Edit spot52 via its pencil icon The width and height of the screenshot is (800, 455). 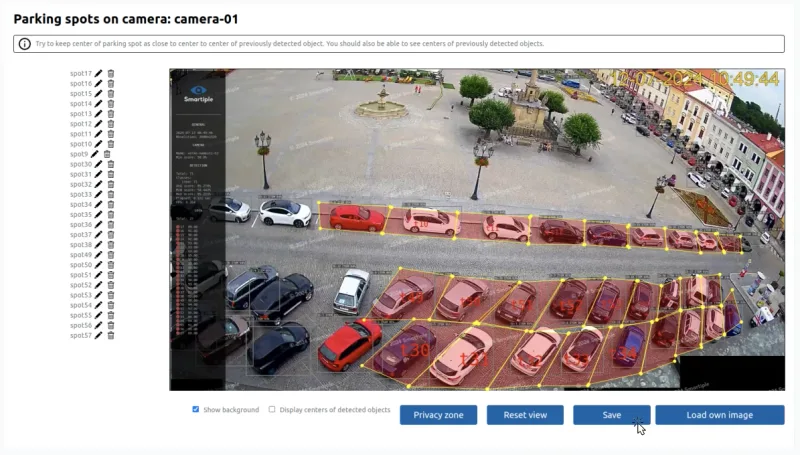[x=98, y=285]
